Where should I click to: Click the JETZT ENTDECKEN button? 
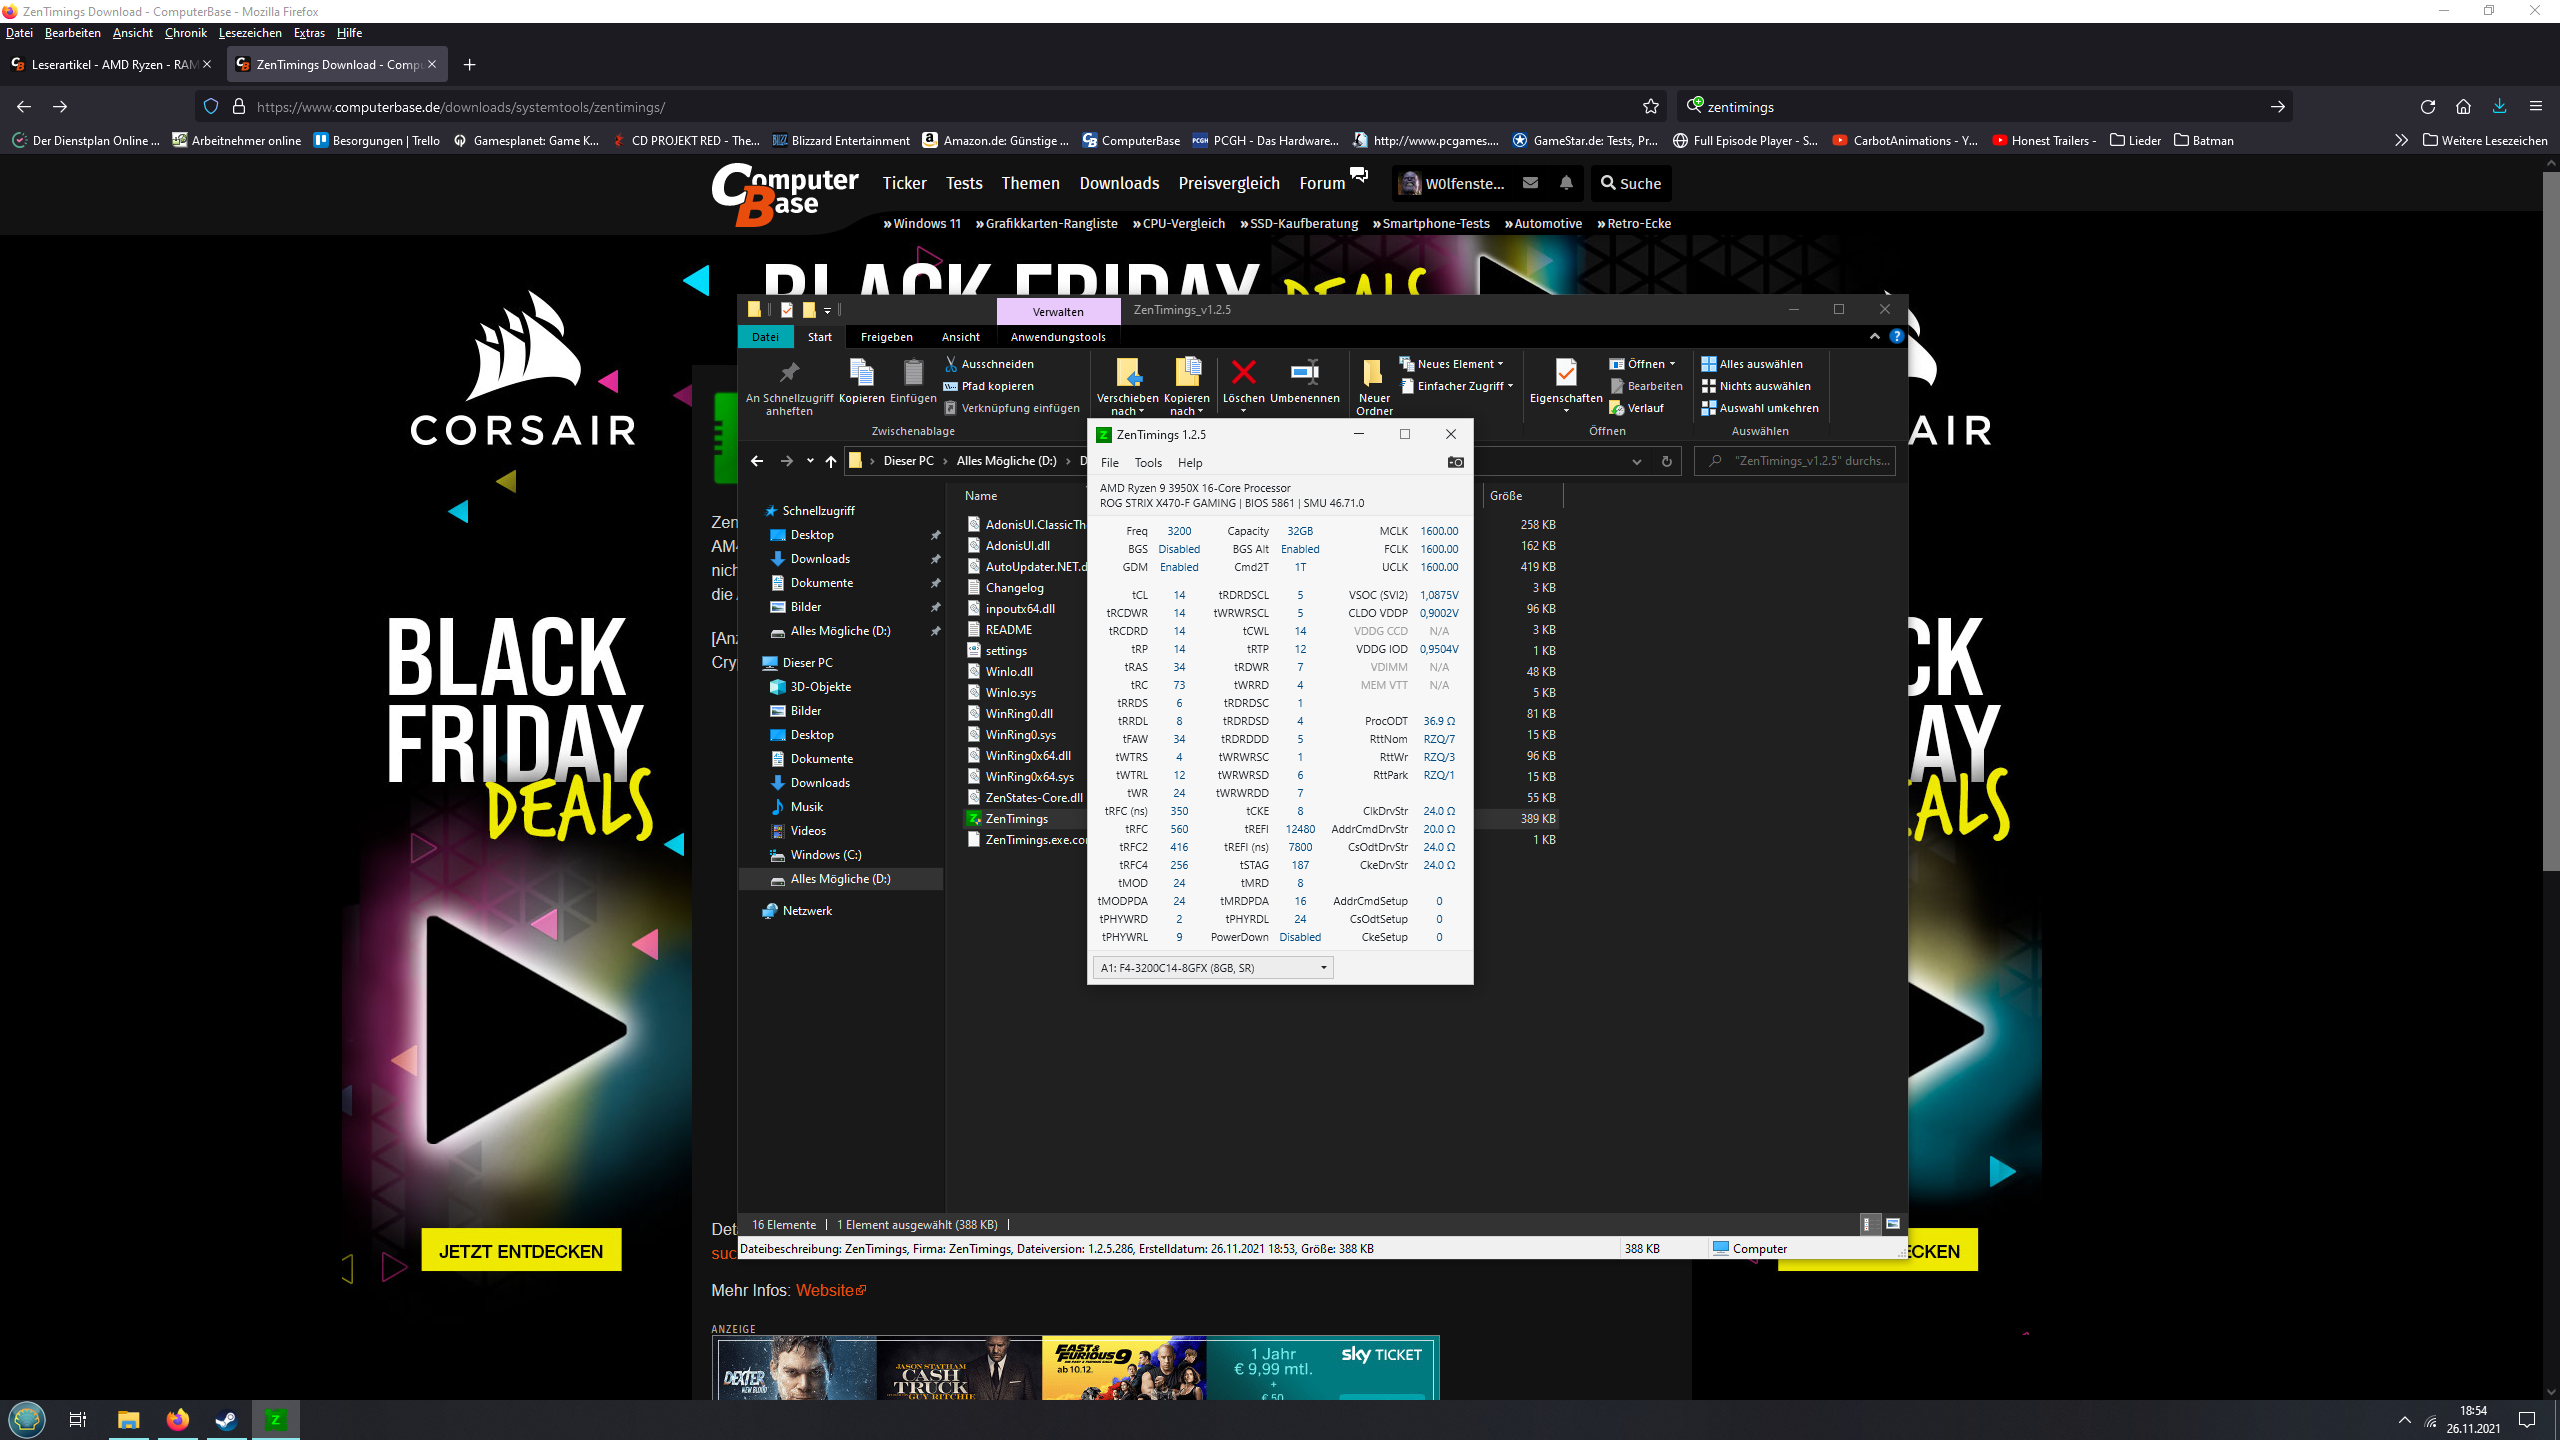click(x=520, y=1250)
